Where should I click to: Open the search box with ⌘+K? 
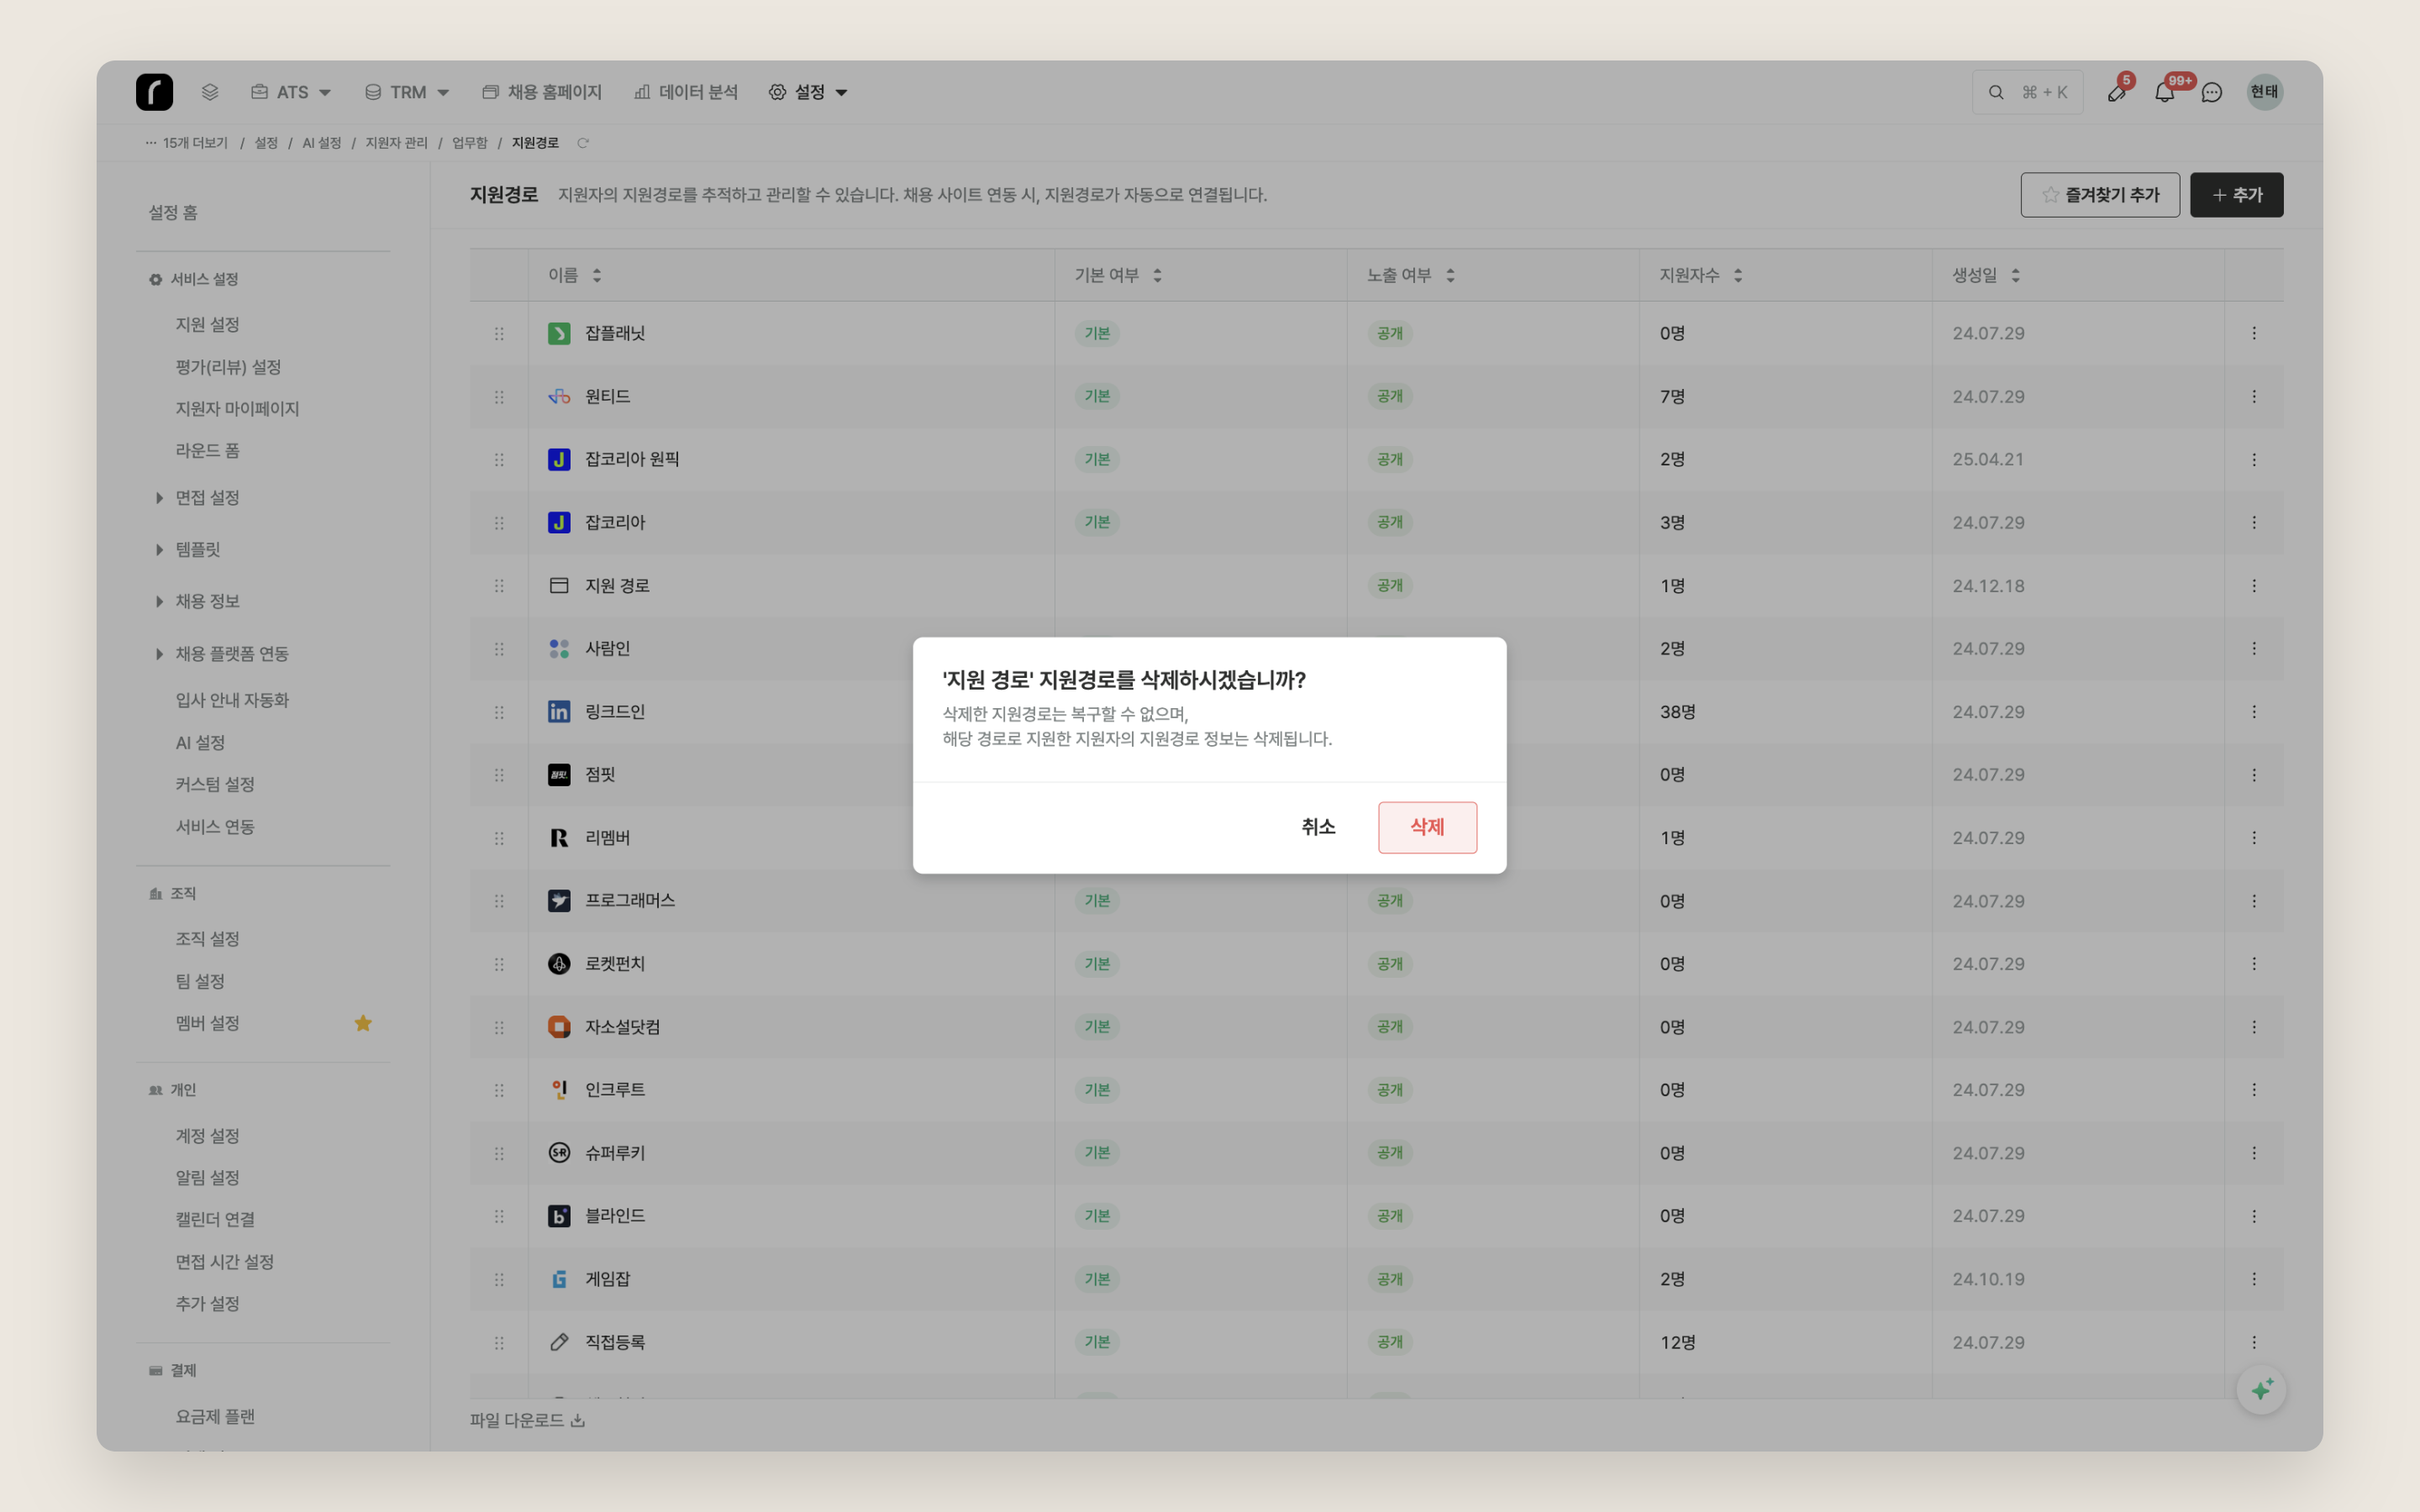pyautogui.click(x=2027, y=92)
